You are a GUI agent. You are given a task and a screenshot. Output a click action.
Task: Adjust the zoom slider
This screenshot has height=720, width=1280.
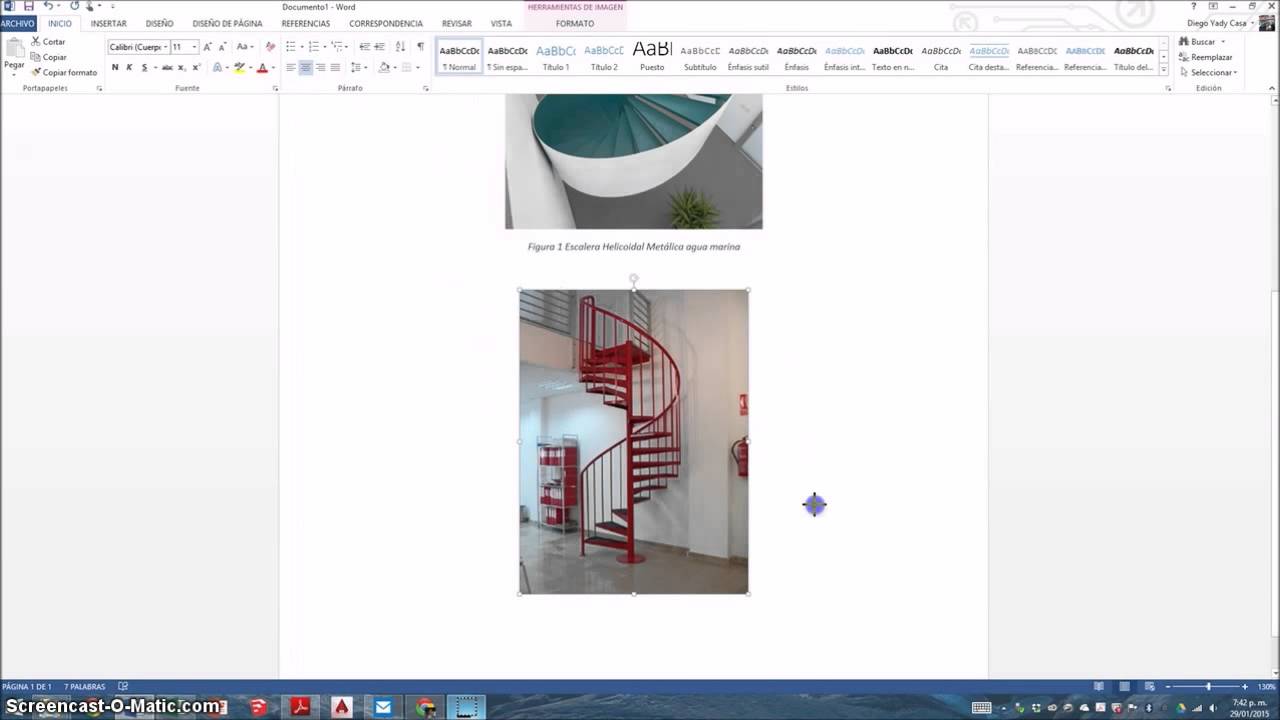[x=1208, y=687]
